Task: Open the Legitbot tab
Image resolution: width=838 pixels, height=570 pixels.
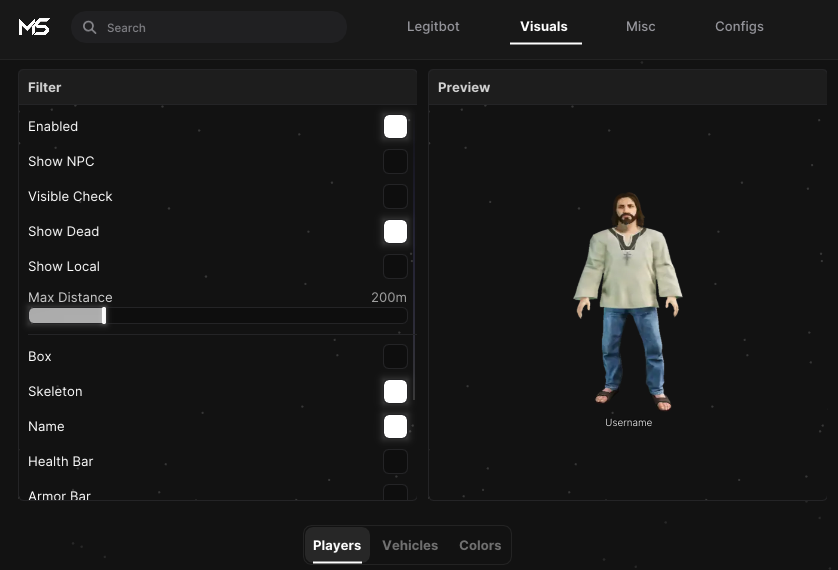Action: [433, 27]
